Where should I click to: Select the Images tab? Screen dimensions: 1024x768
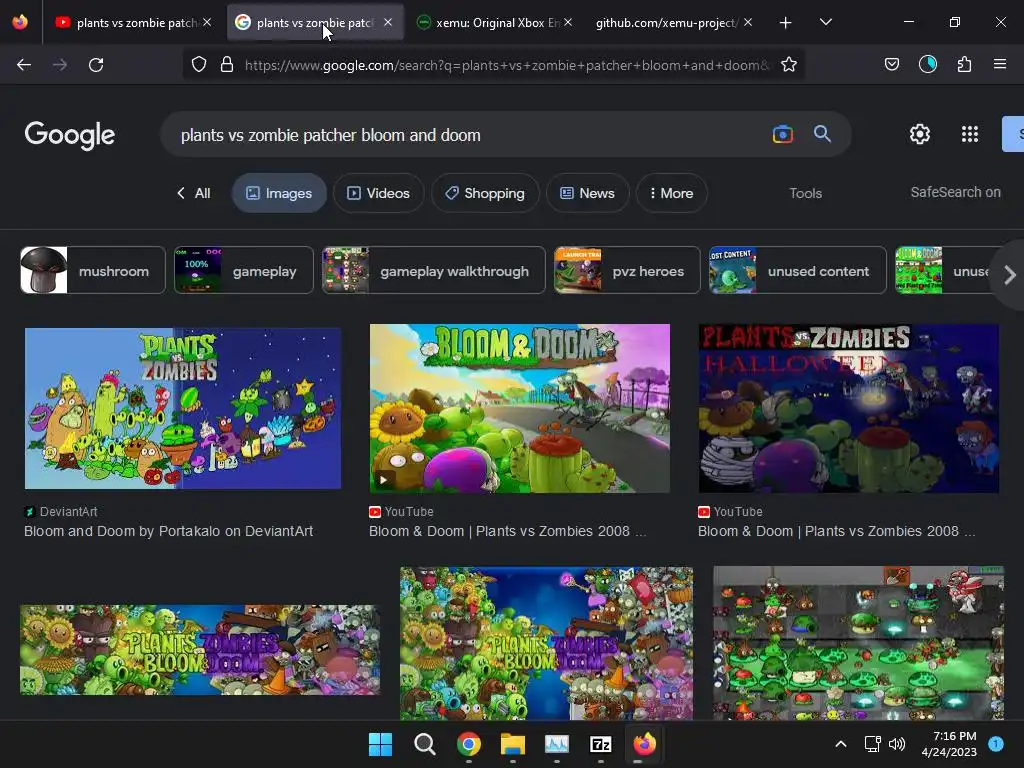(x=279, y=193)
